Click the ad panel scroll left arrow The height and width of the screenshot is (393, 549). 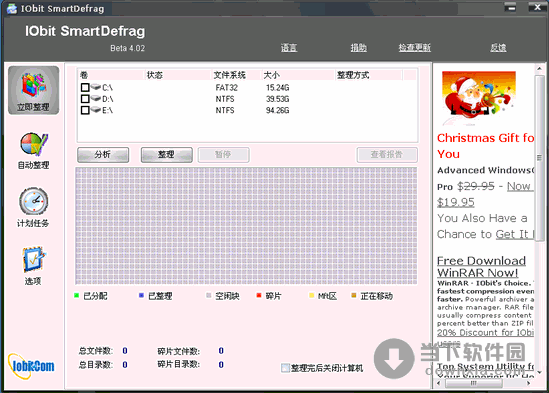pyautogui.click(x=439, y=383)
